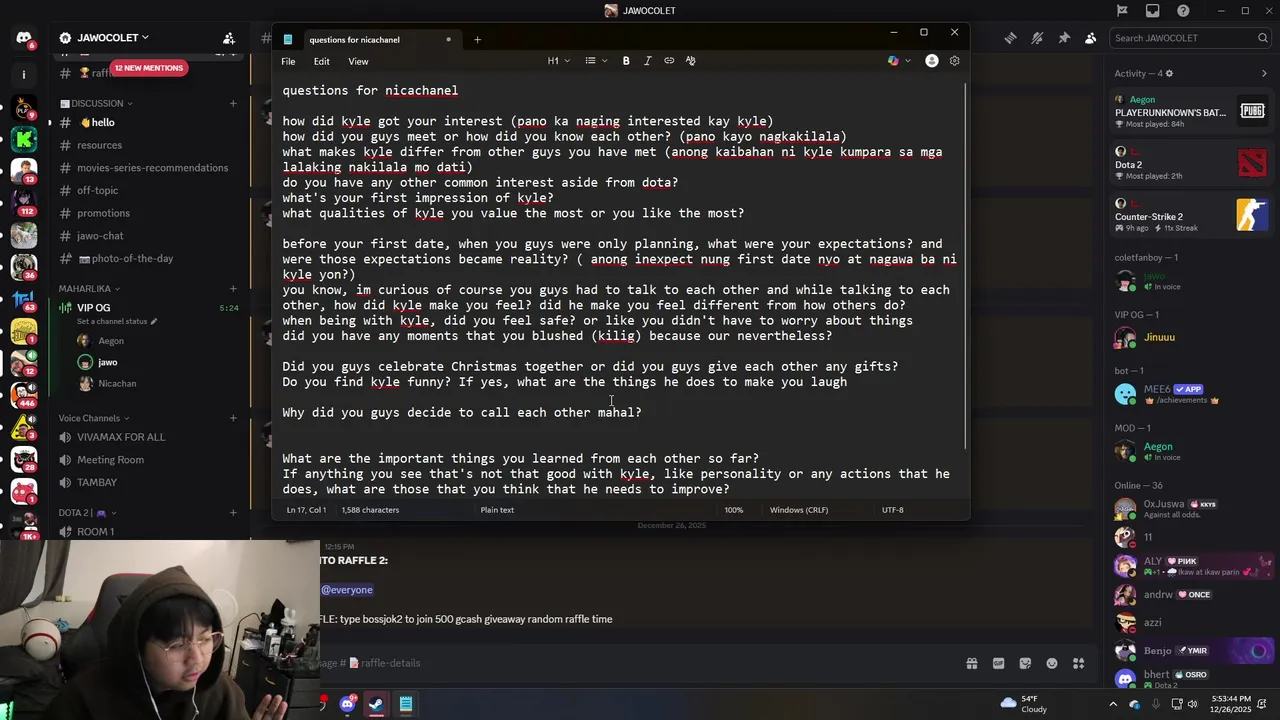Open the GIF picker icon
This screenshot has height=720, width=1280.
(x=998, y=663)
